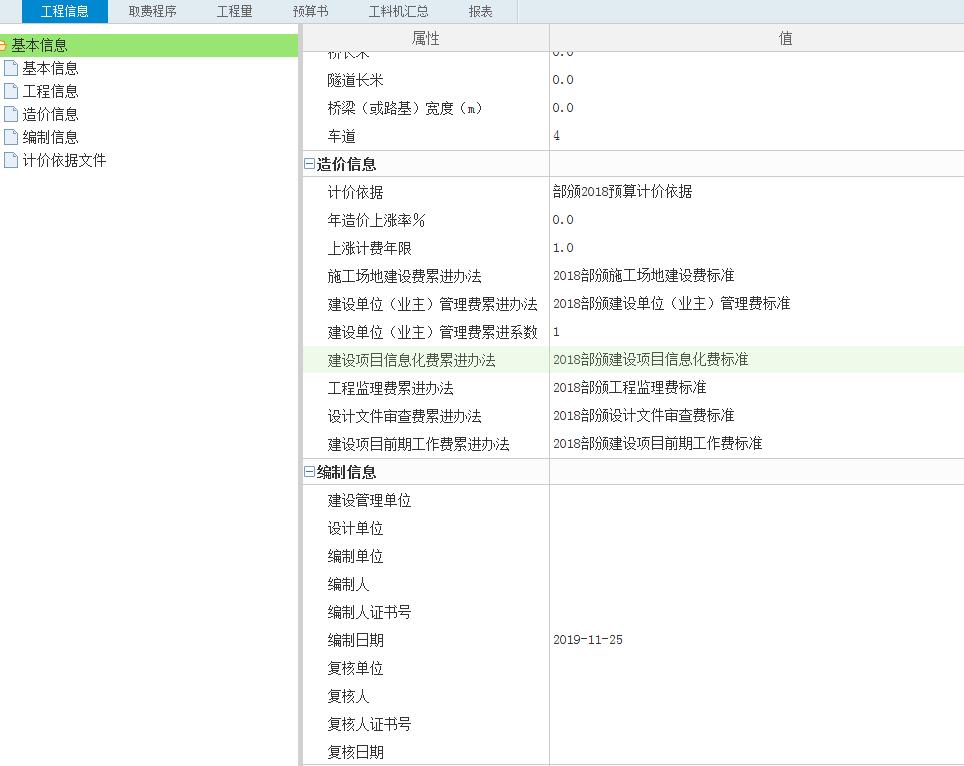
Task: Collapse the 造价信息 property section
Action: coord(310,163)
